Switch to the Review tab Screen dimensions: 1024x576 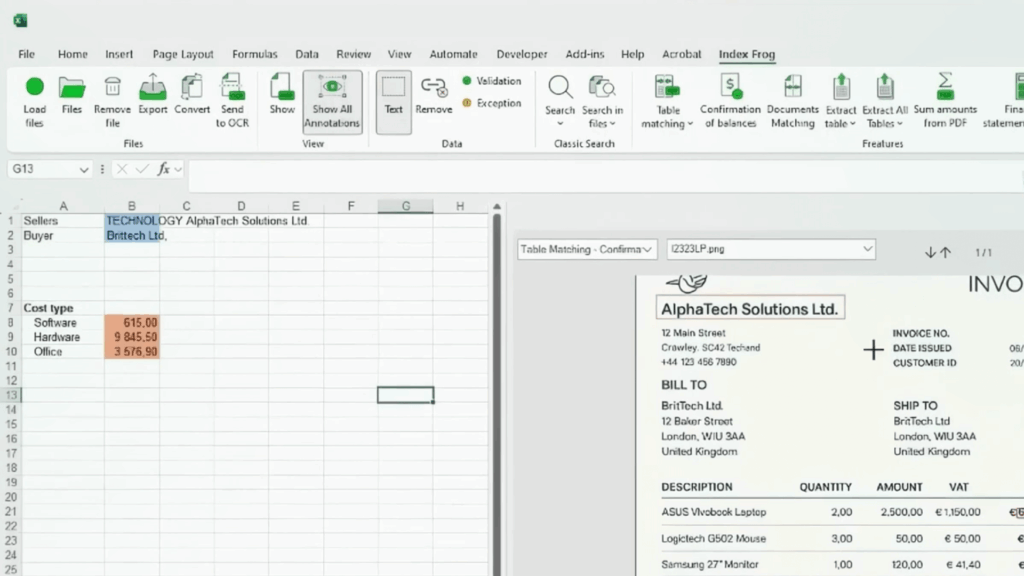[353, 54]
